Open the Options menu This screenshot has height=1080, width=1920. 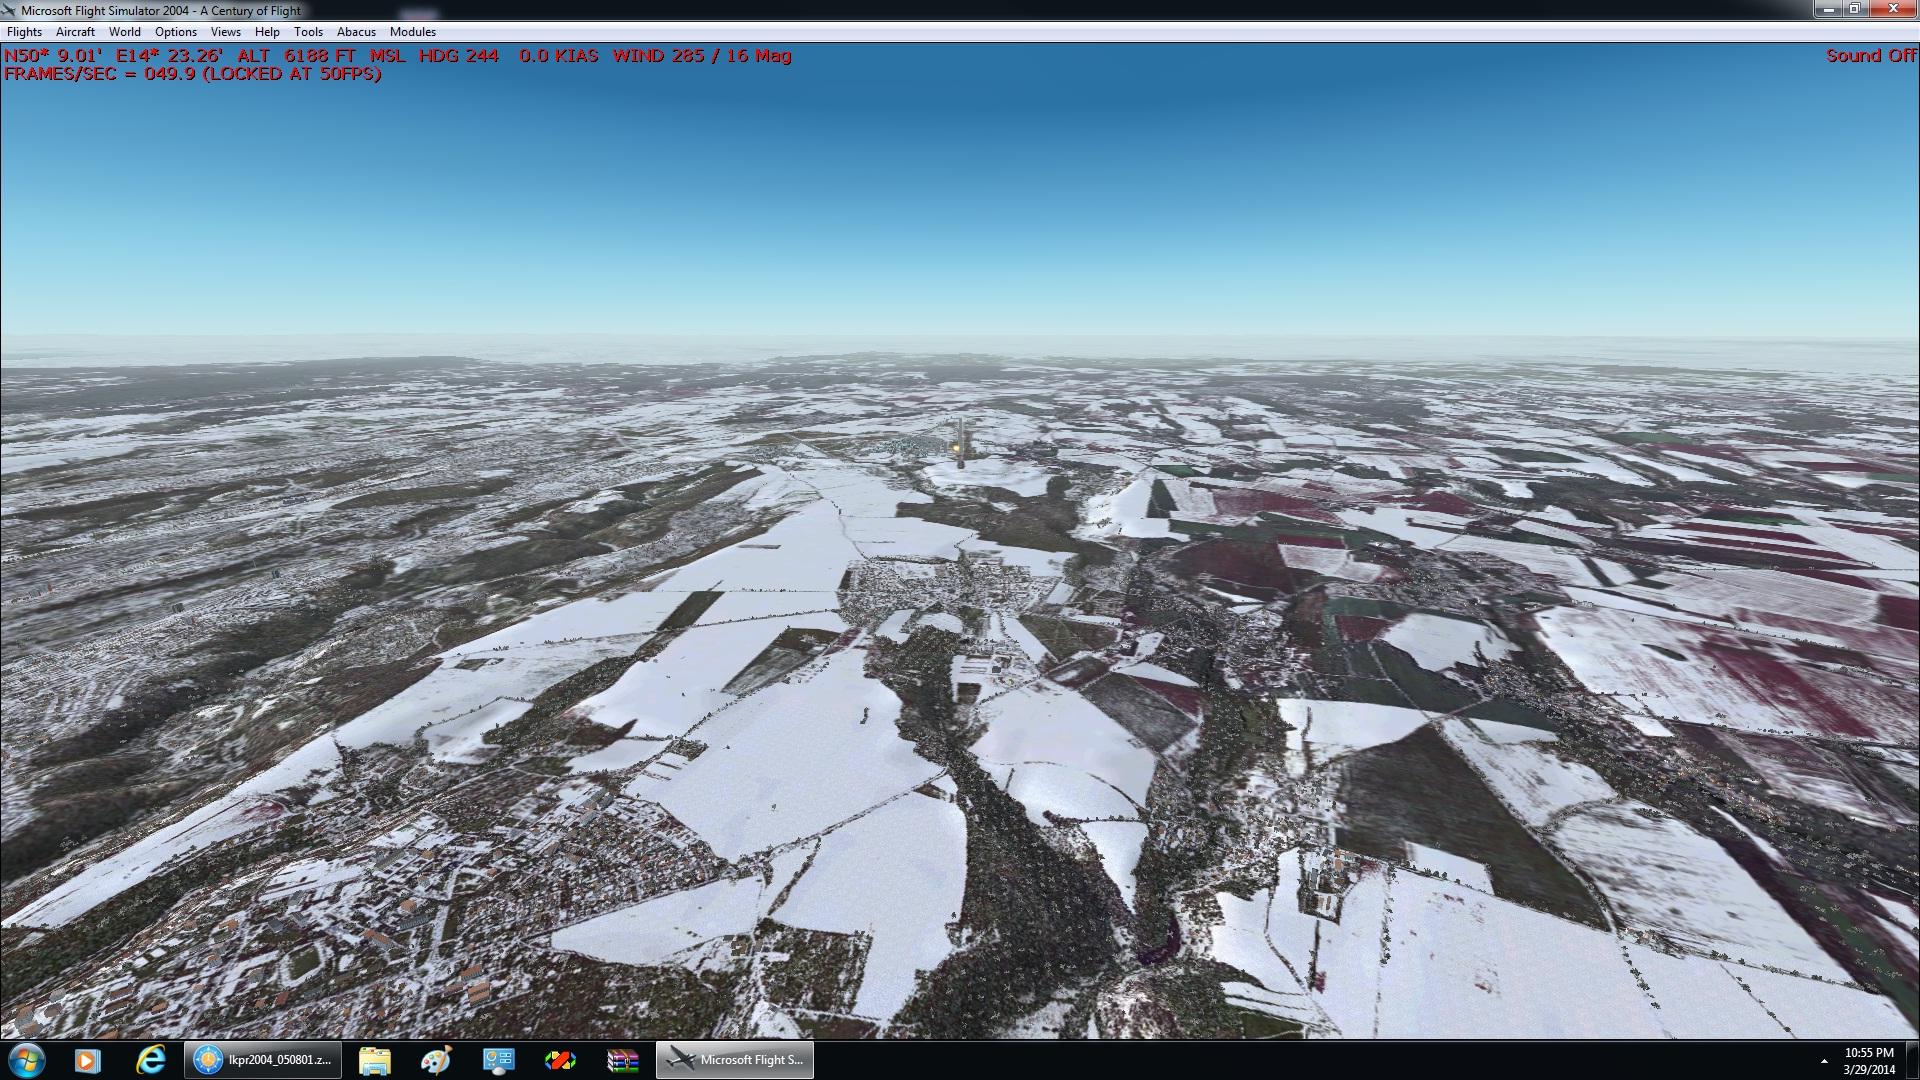176,32
